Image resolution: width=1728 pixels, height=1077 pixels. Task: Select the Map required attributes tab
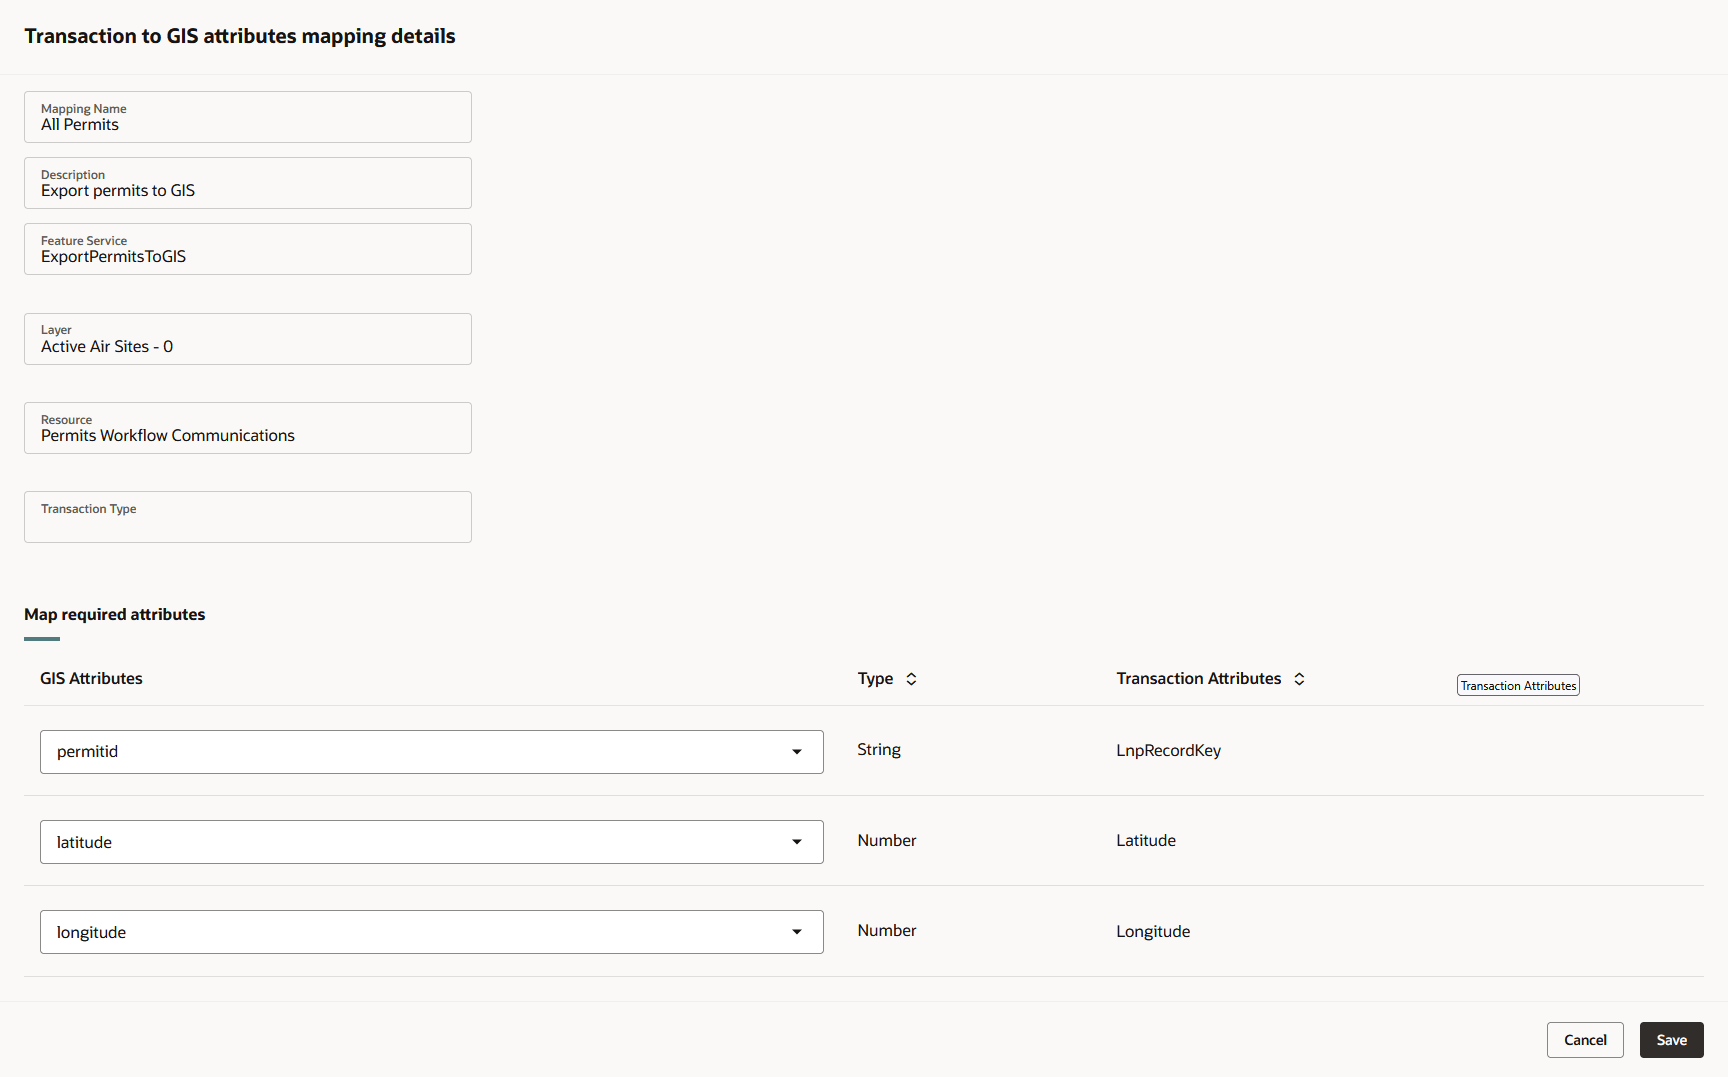point(115,615)
